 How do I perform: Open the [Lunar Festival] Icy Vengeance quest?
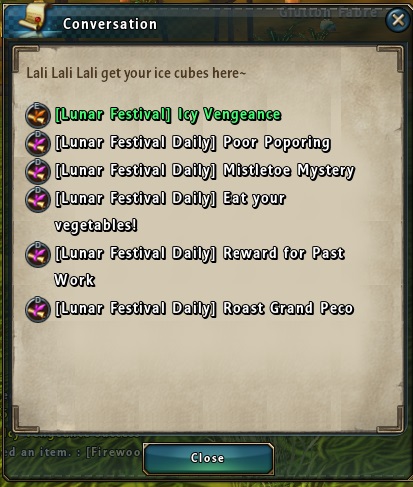pos(168,115)
